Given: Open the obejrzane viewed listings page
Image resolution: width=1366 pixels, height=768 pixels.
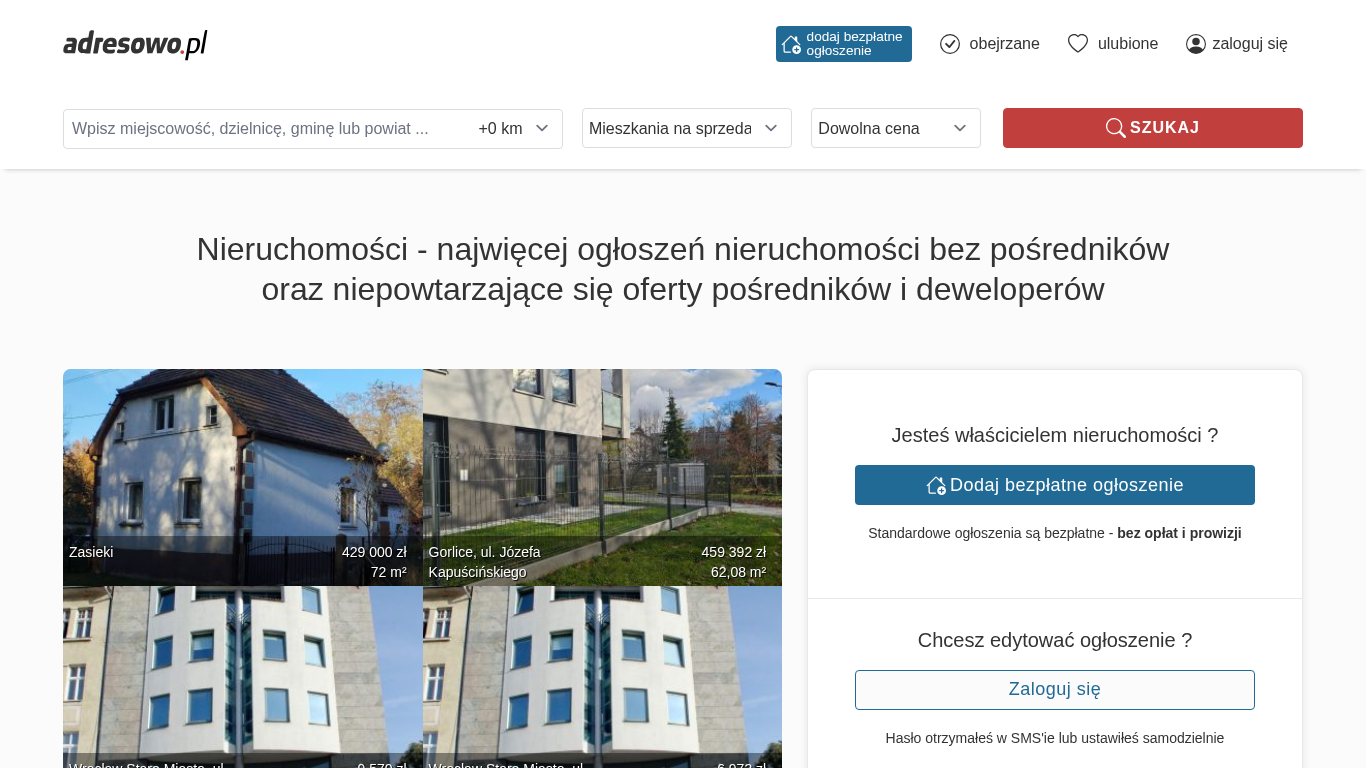Looking at the screenshot, I should (1003, 44).
